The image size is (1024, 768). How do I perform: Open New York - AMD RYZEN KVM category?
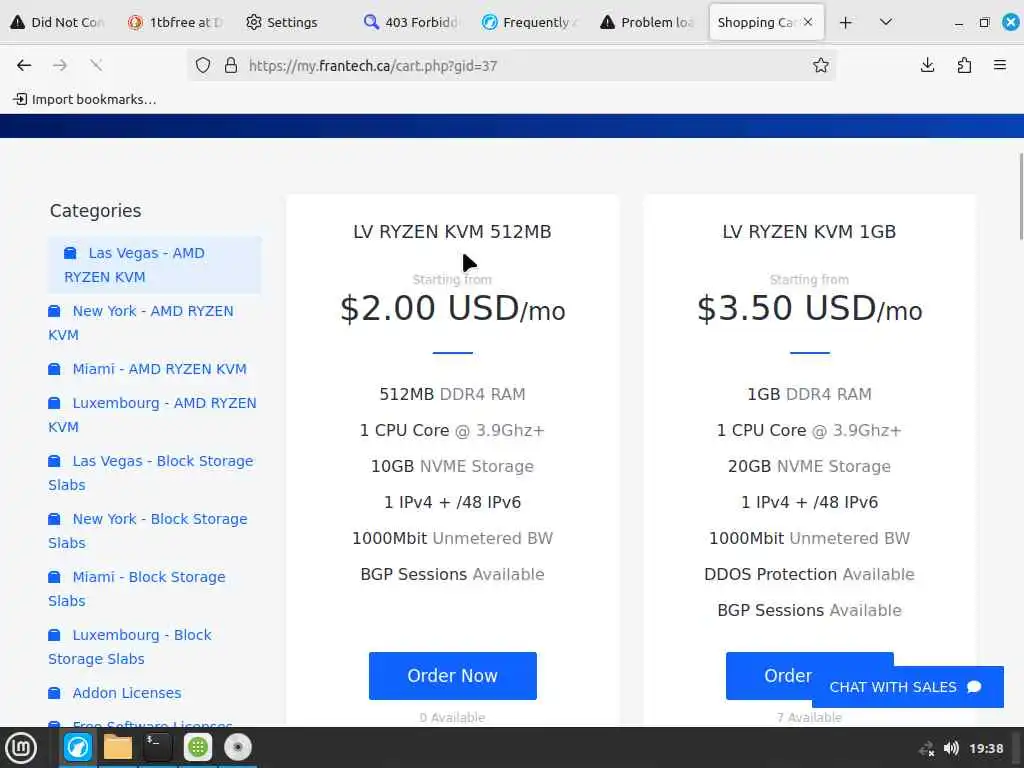[x=140, y=323]
